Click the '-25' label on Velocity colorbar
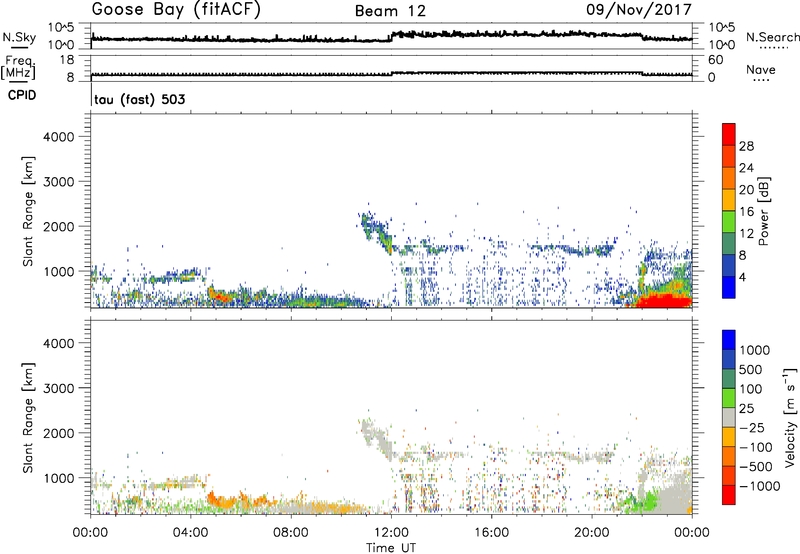Screen dimensions: 800x554 [x=752, y=428]
